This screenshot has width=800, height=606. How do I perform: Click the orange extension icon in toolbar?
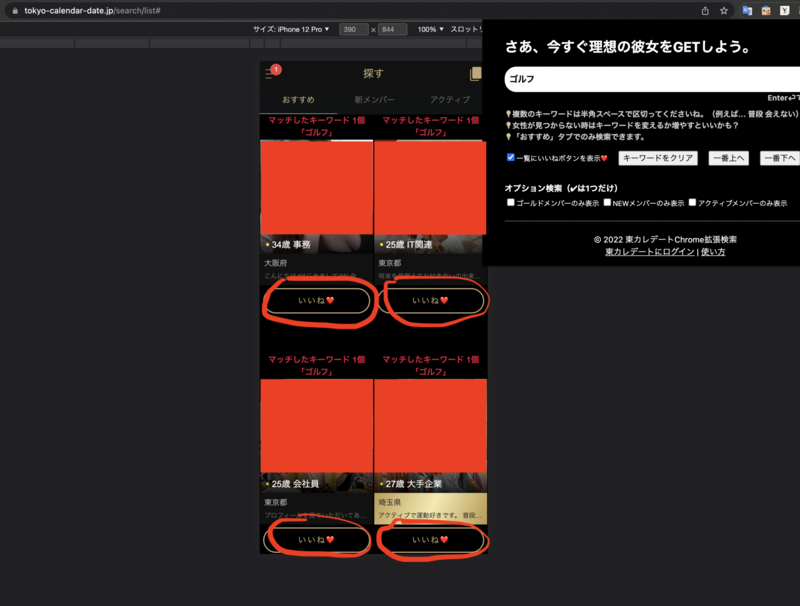pos(766,11)
